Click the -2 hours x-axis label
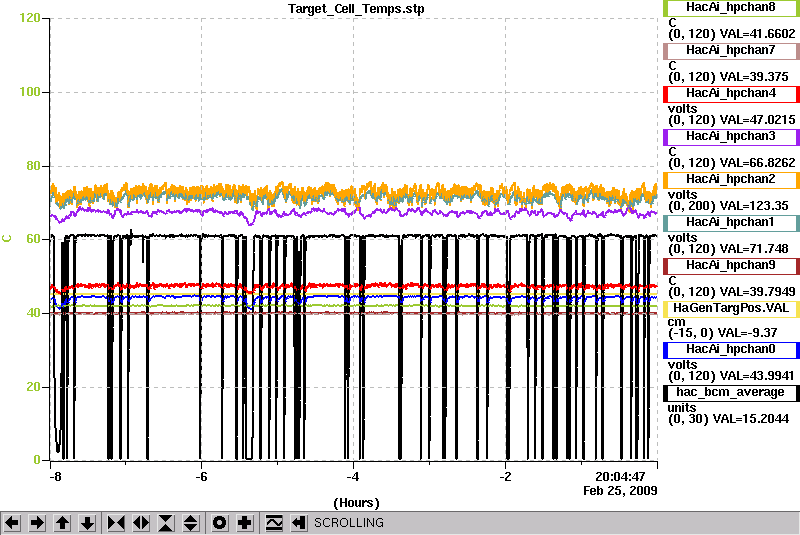Image resolution: width=800 pixels, height=535 pixels. point(505,477)
